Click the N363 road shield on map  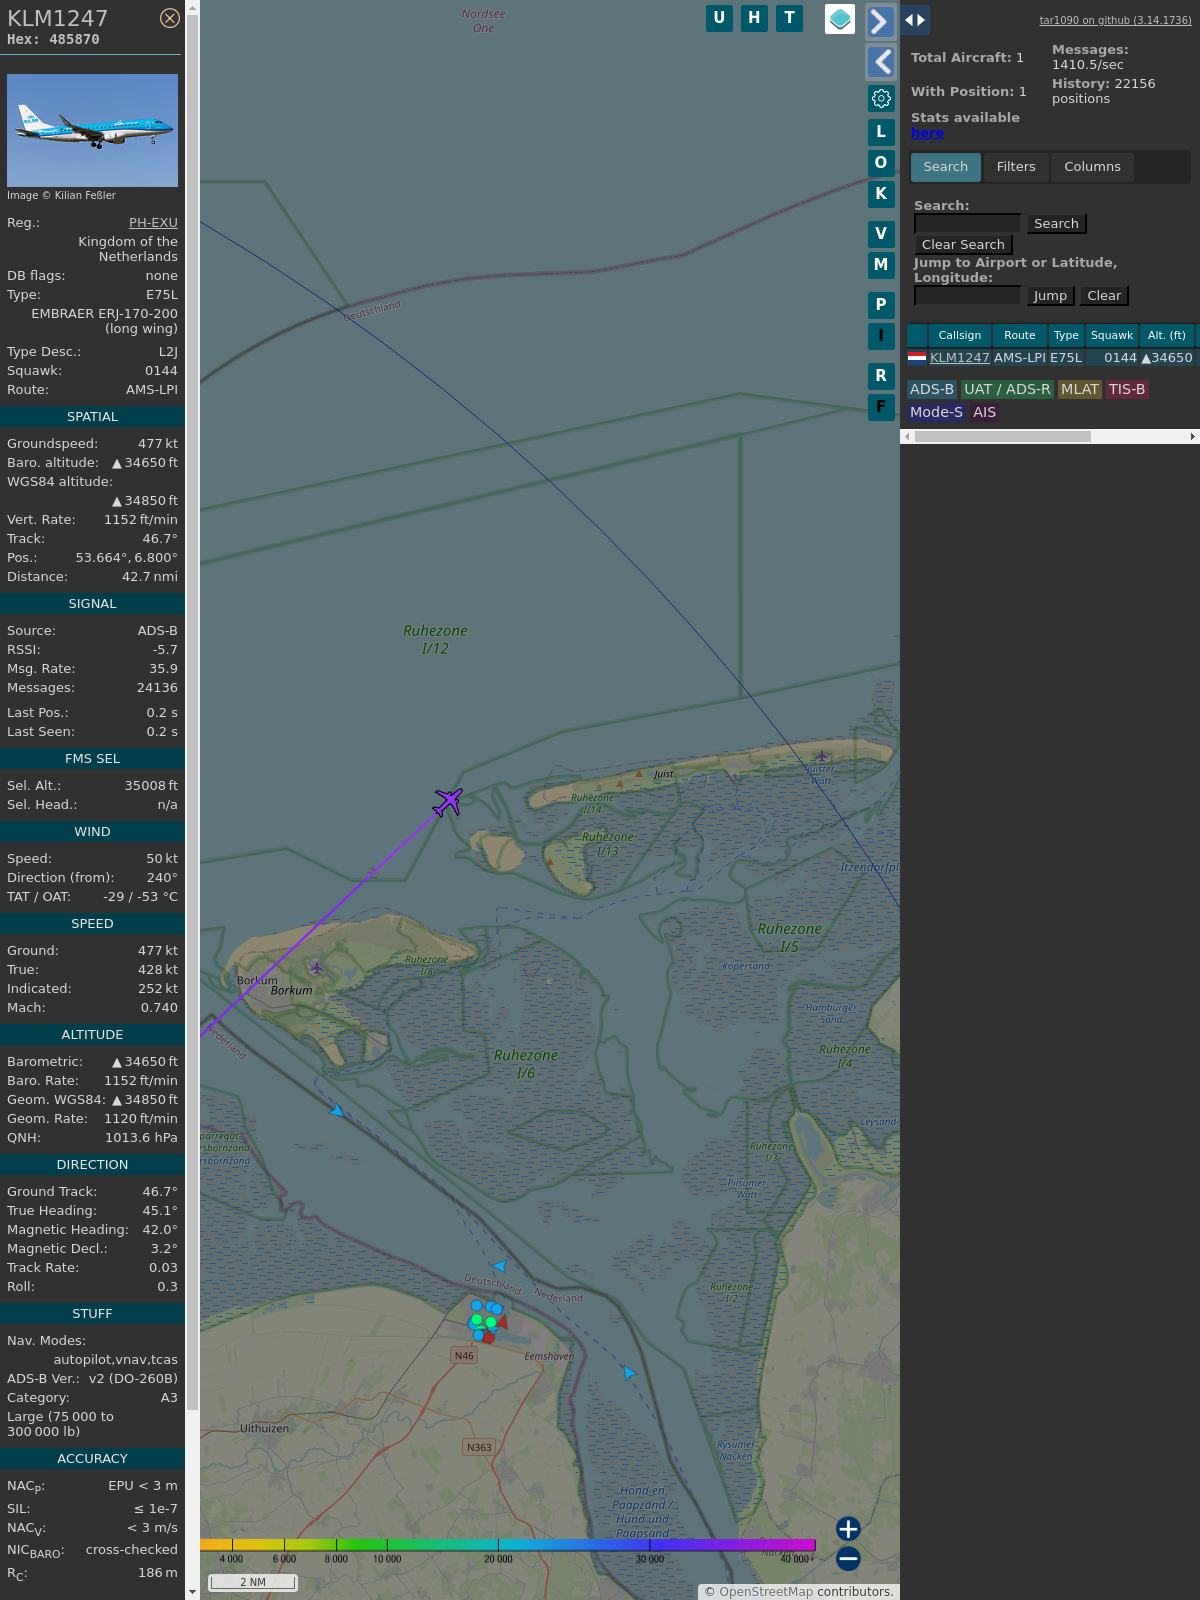479,1447
